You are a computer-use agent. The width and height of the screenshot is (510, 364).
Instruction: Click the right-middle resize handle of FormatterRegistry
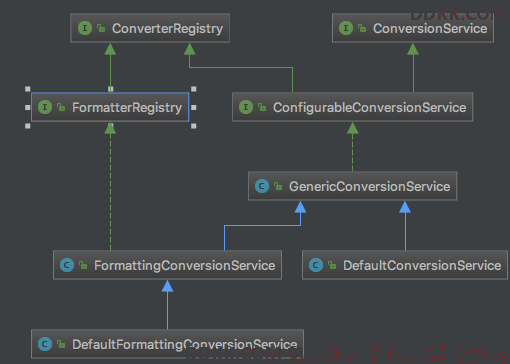click(194, 107)
